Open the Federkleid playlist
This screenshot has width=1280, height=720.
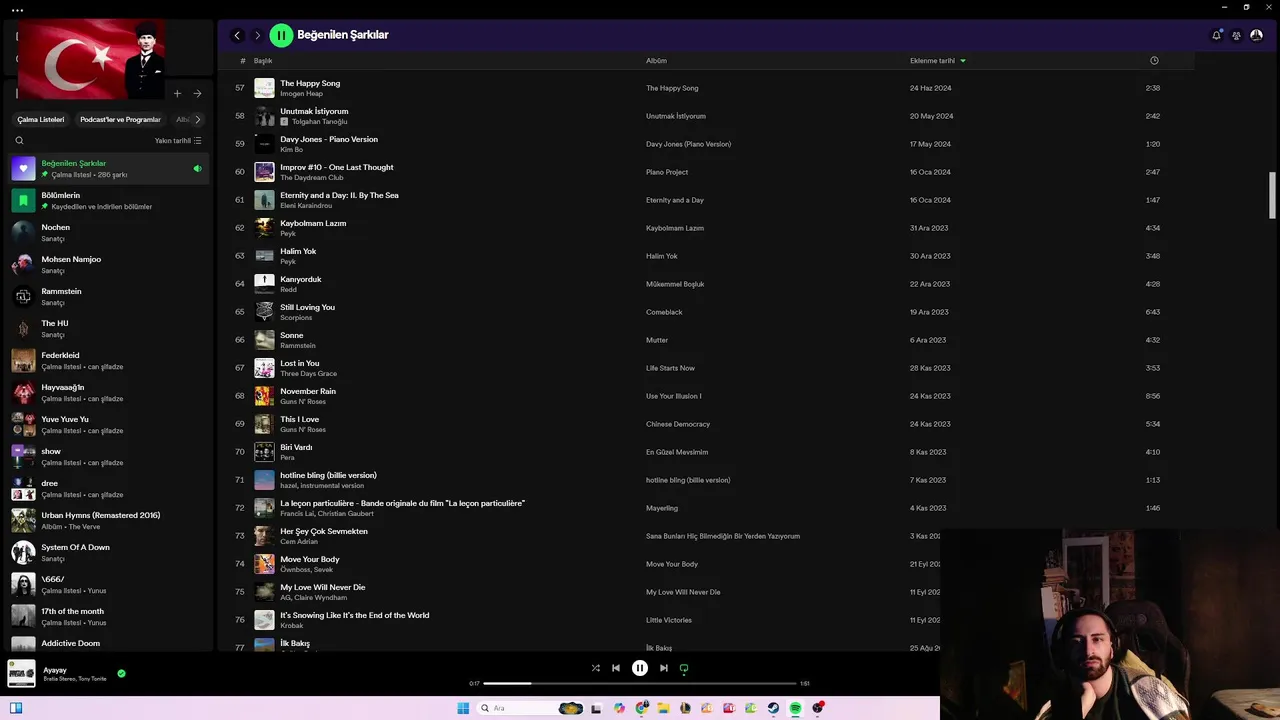[108, 361]
